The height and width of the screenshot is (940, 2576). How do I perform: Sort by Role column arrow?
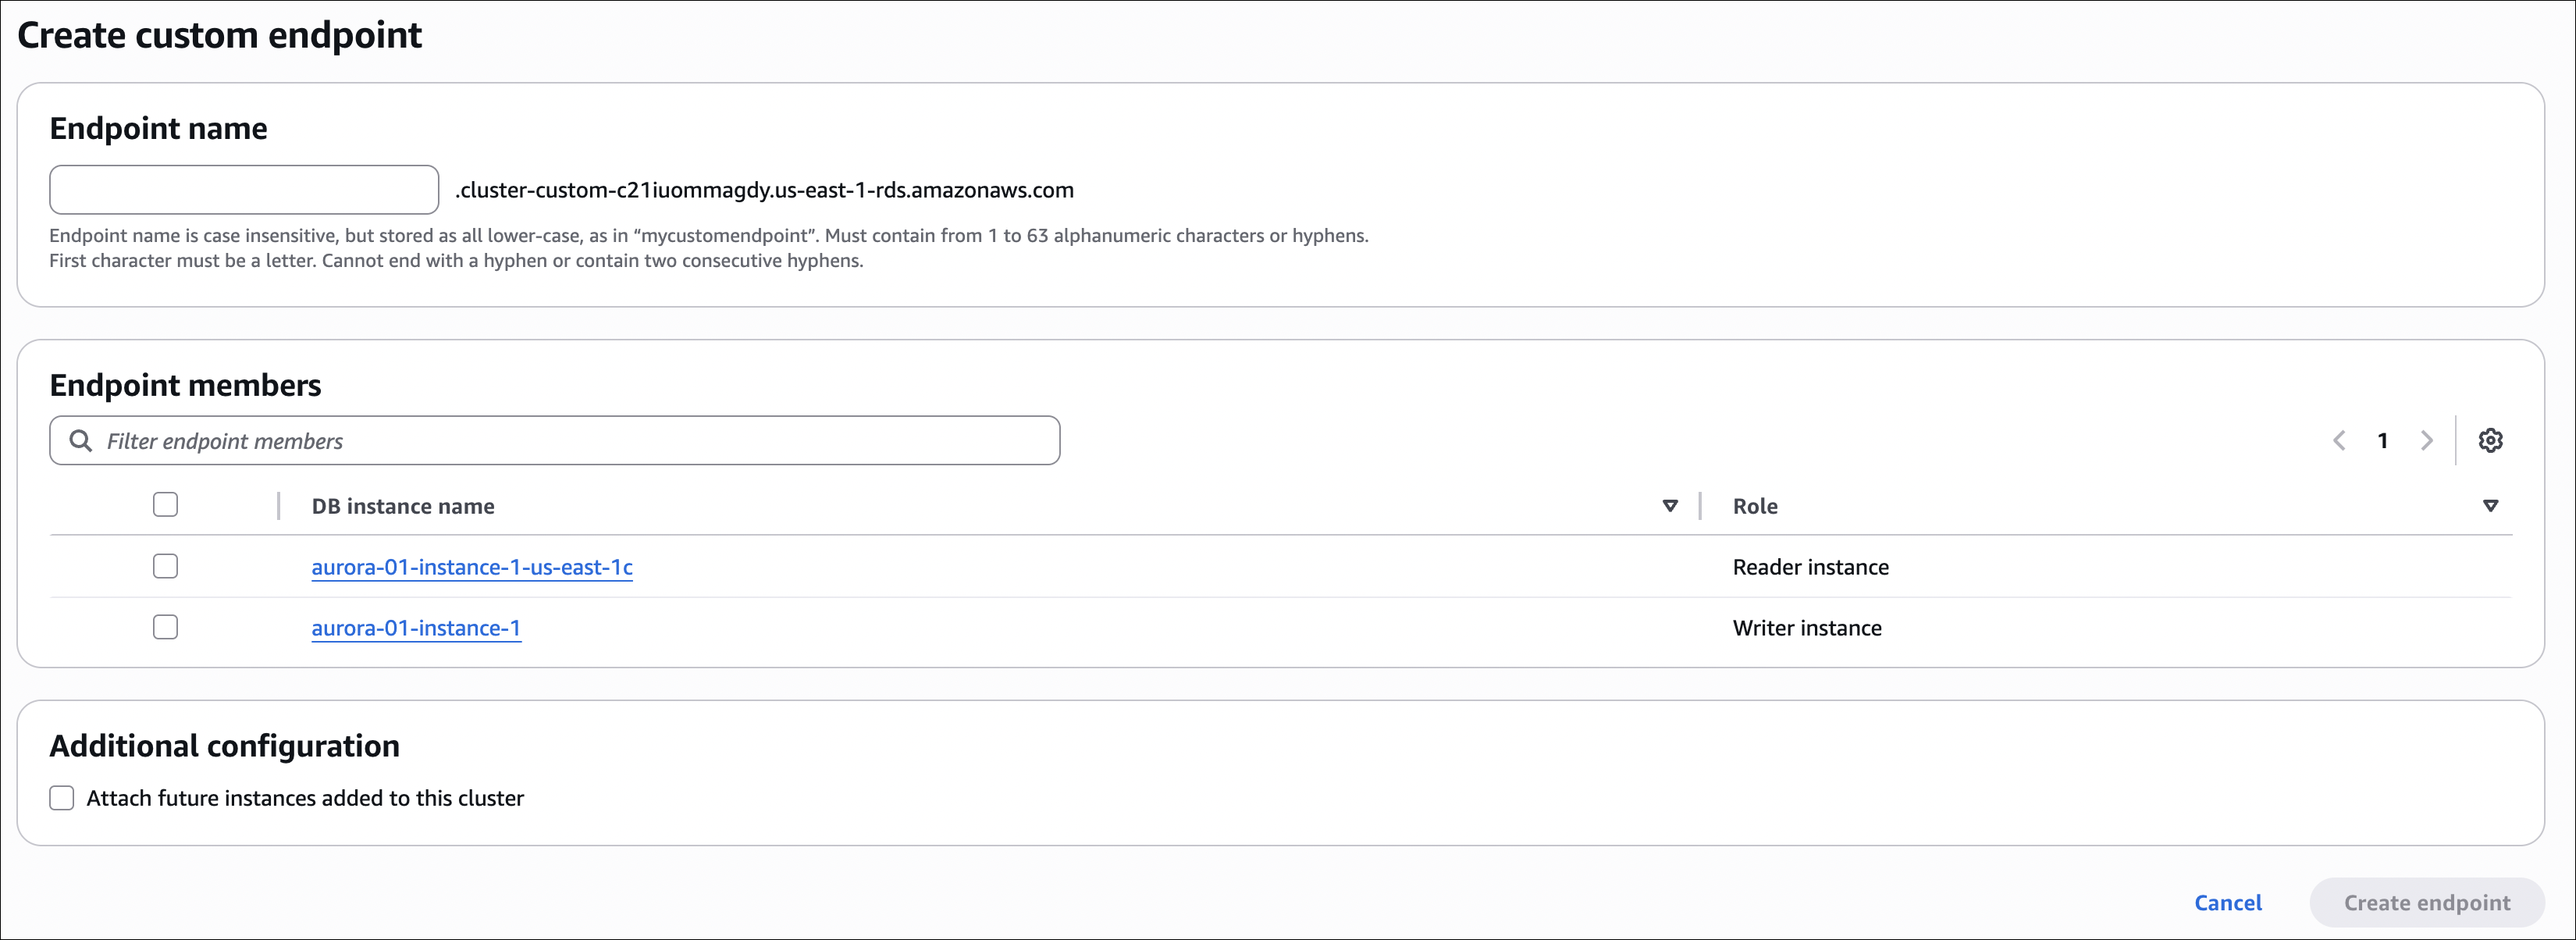[x=2490, y=506]
